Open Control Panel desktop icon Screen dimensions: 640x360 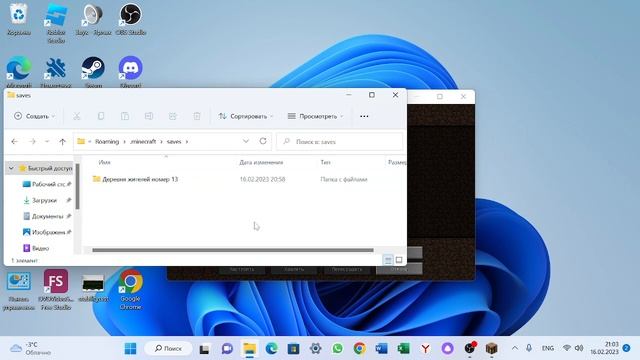point(19,291)
